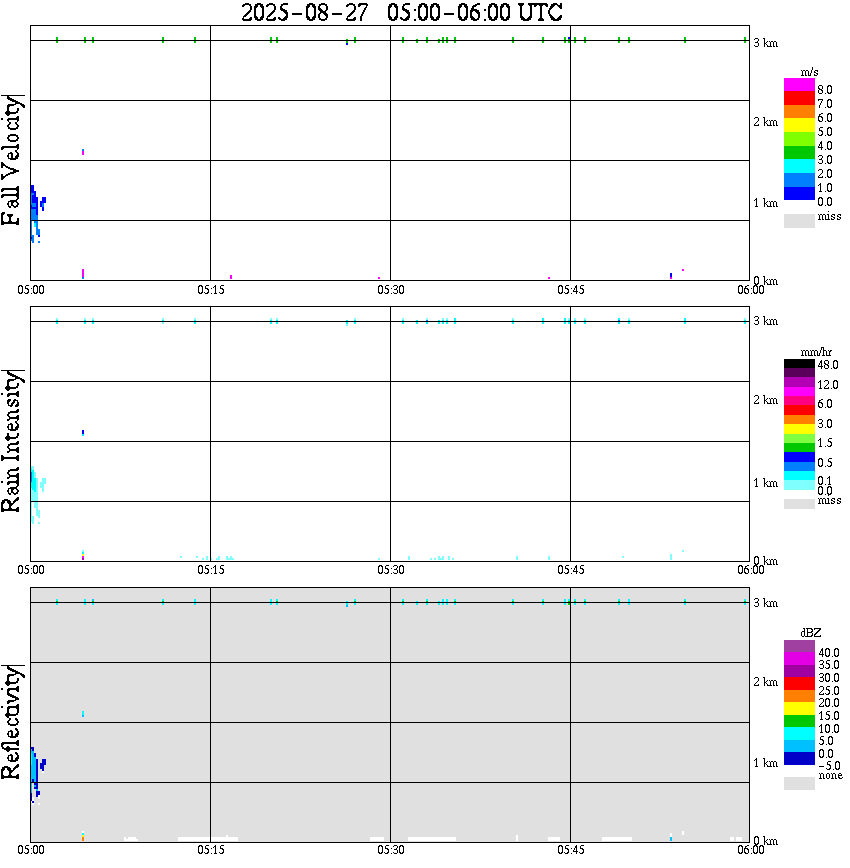Viewport: 850px width, 868px height.
Task: Pick the orange swatch in the Reflectivity legend
Action: coord(799,696)
